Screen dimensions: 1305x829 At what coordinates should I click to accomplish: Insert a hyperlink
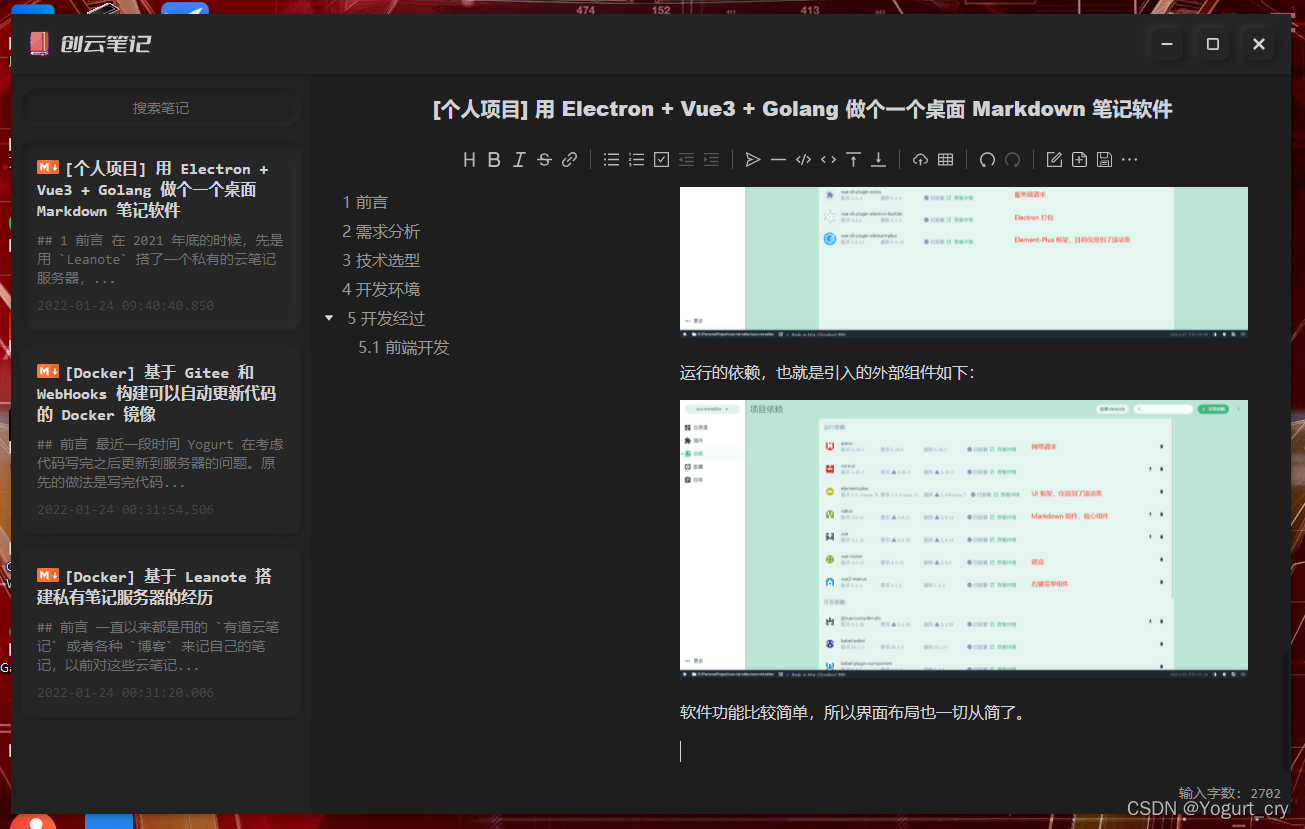point(569,159)
